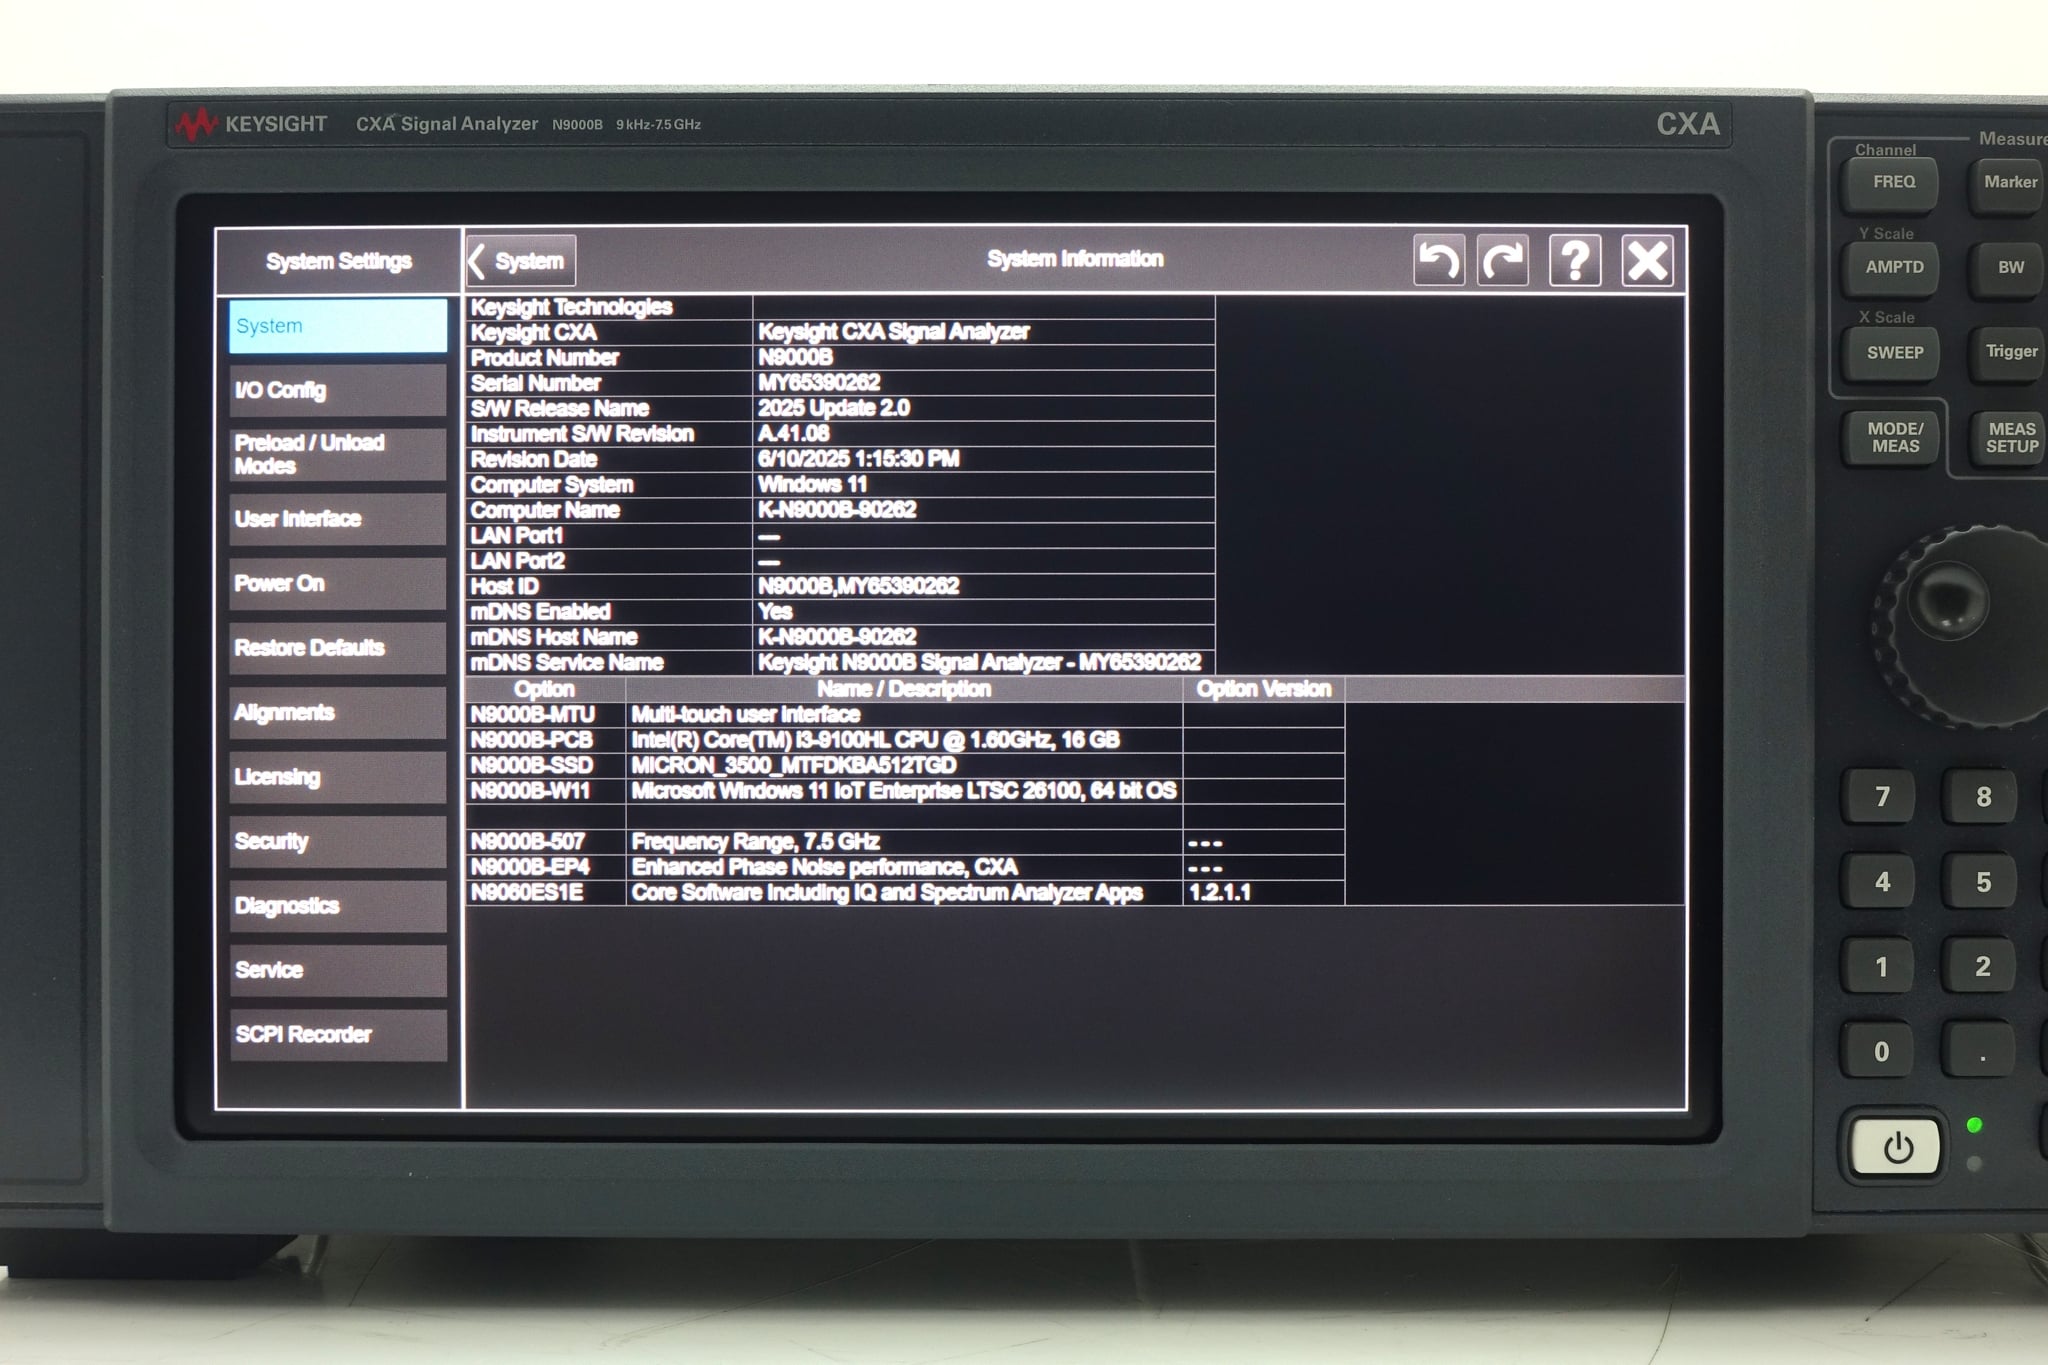Open the Diagnostics tab

coord(338,906)
